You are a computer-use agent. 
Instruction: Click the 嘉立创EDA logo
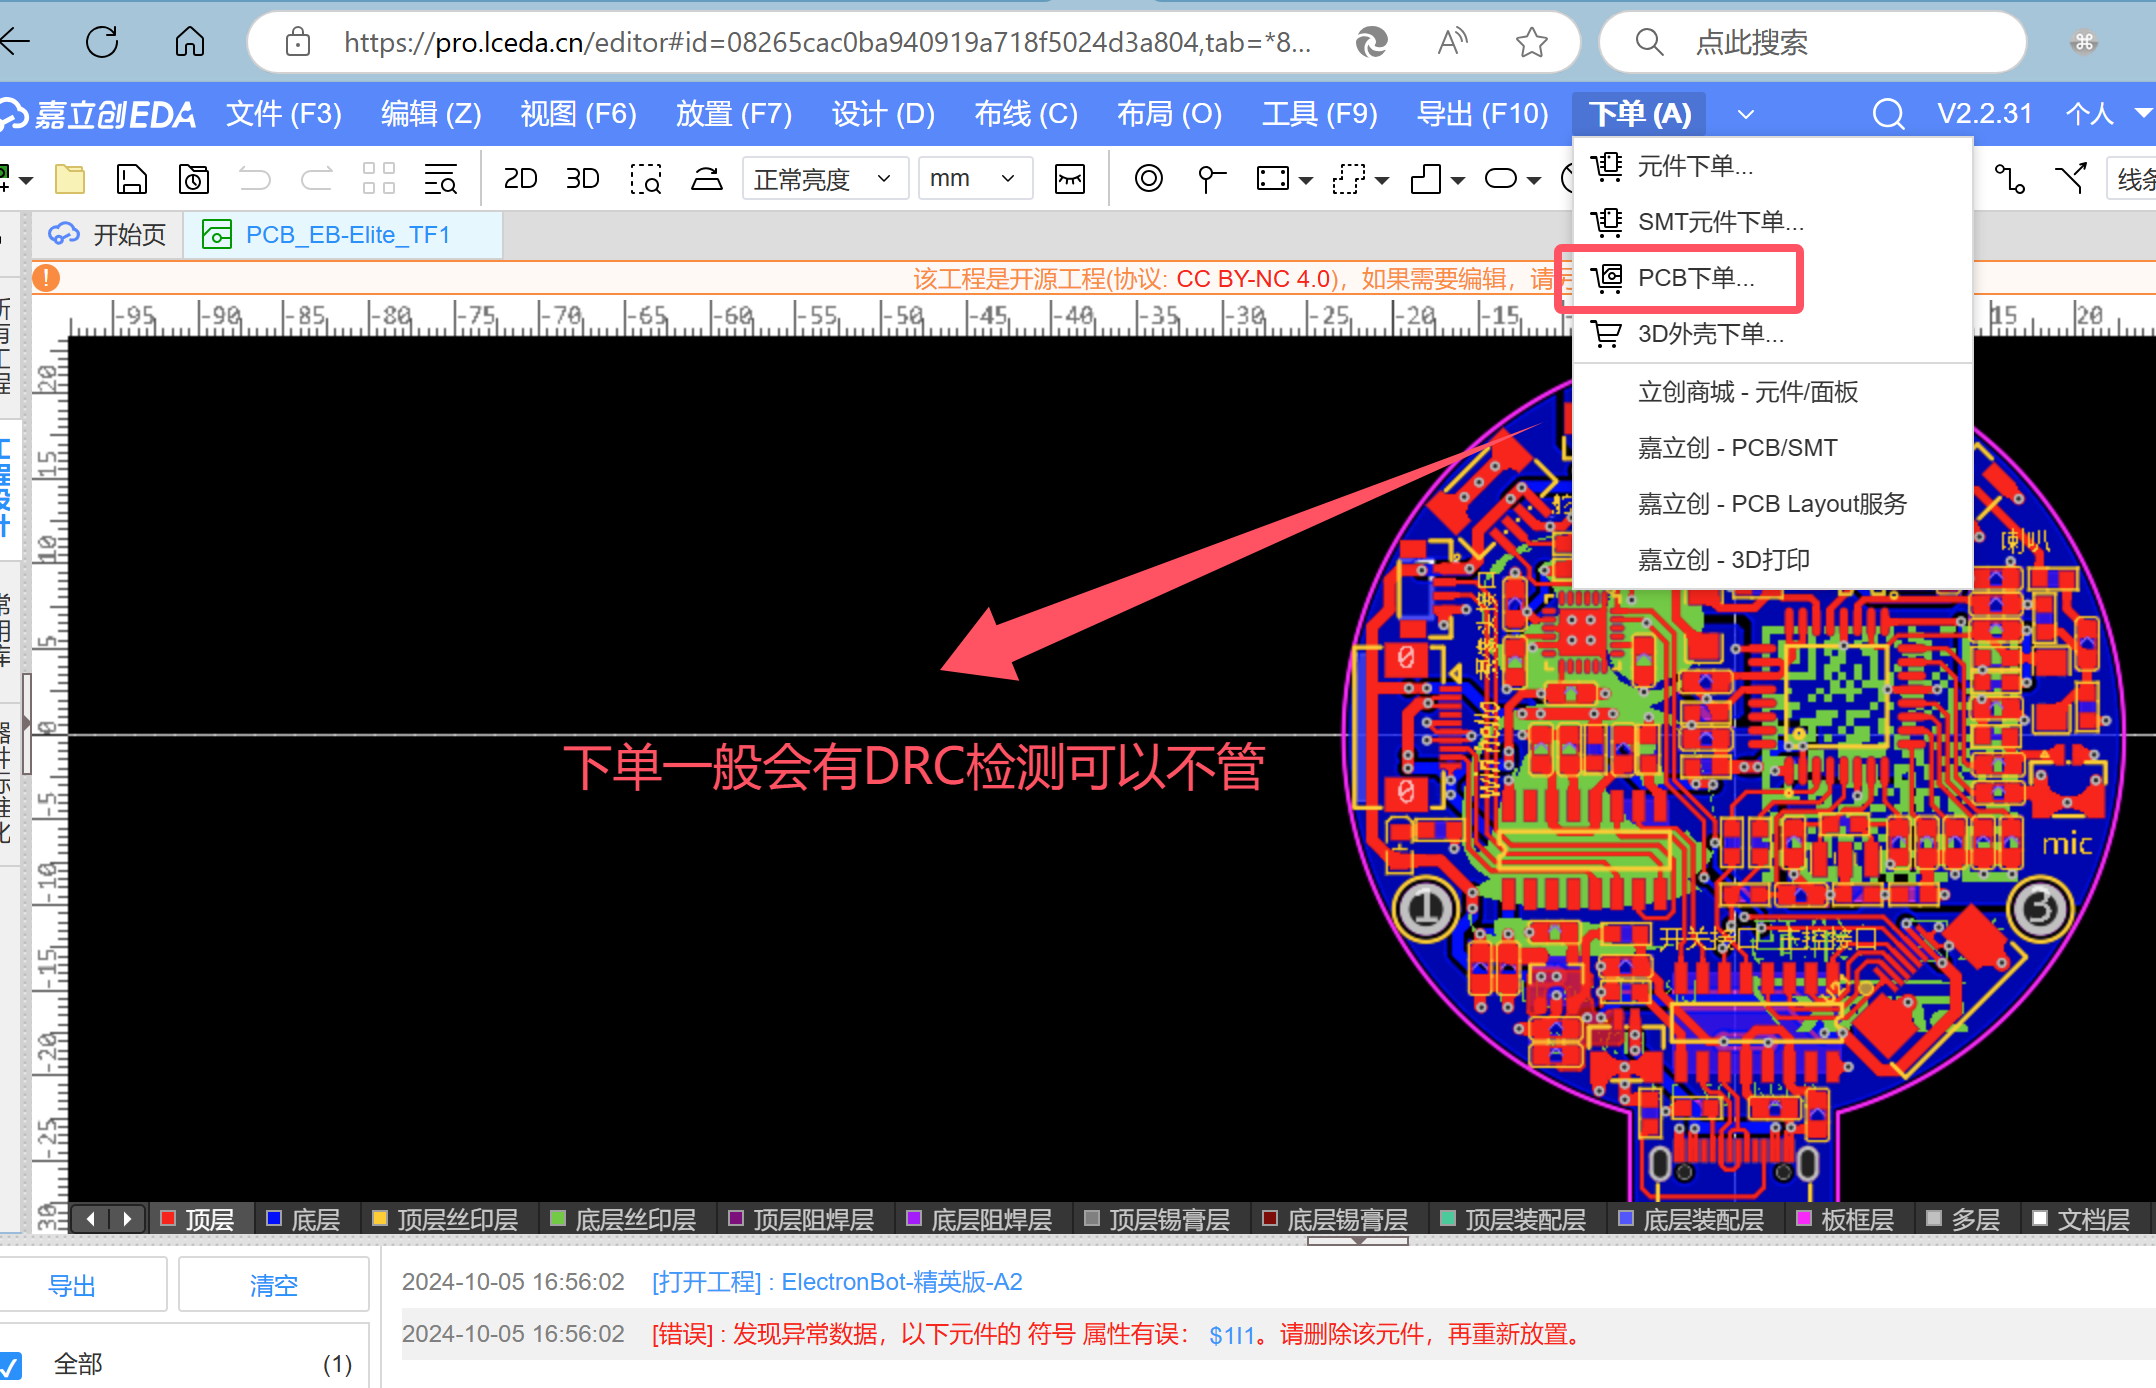(98, 114)
